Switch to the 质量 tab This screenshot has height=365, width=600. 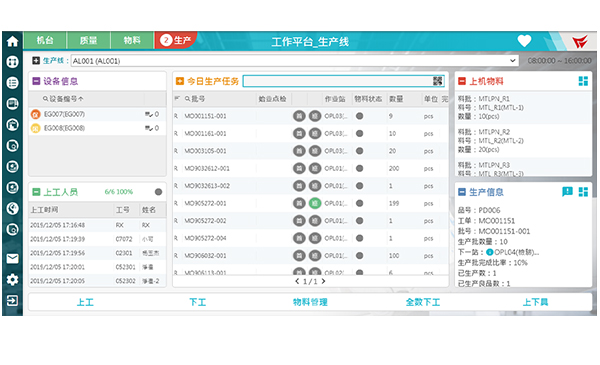pyautogui.click(x=88, y=40)
